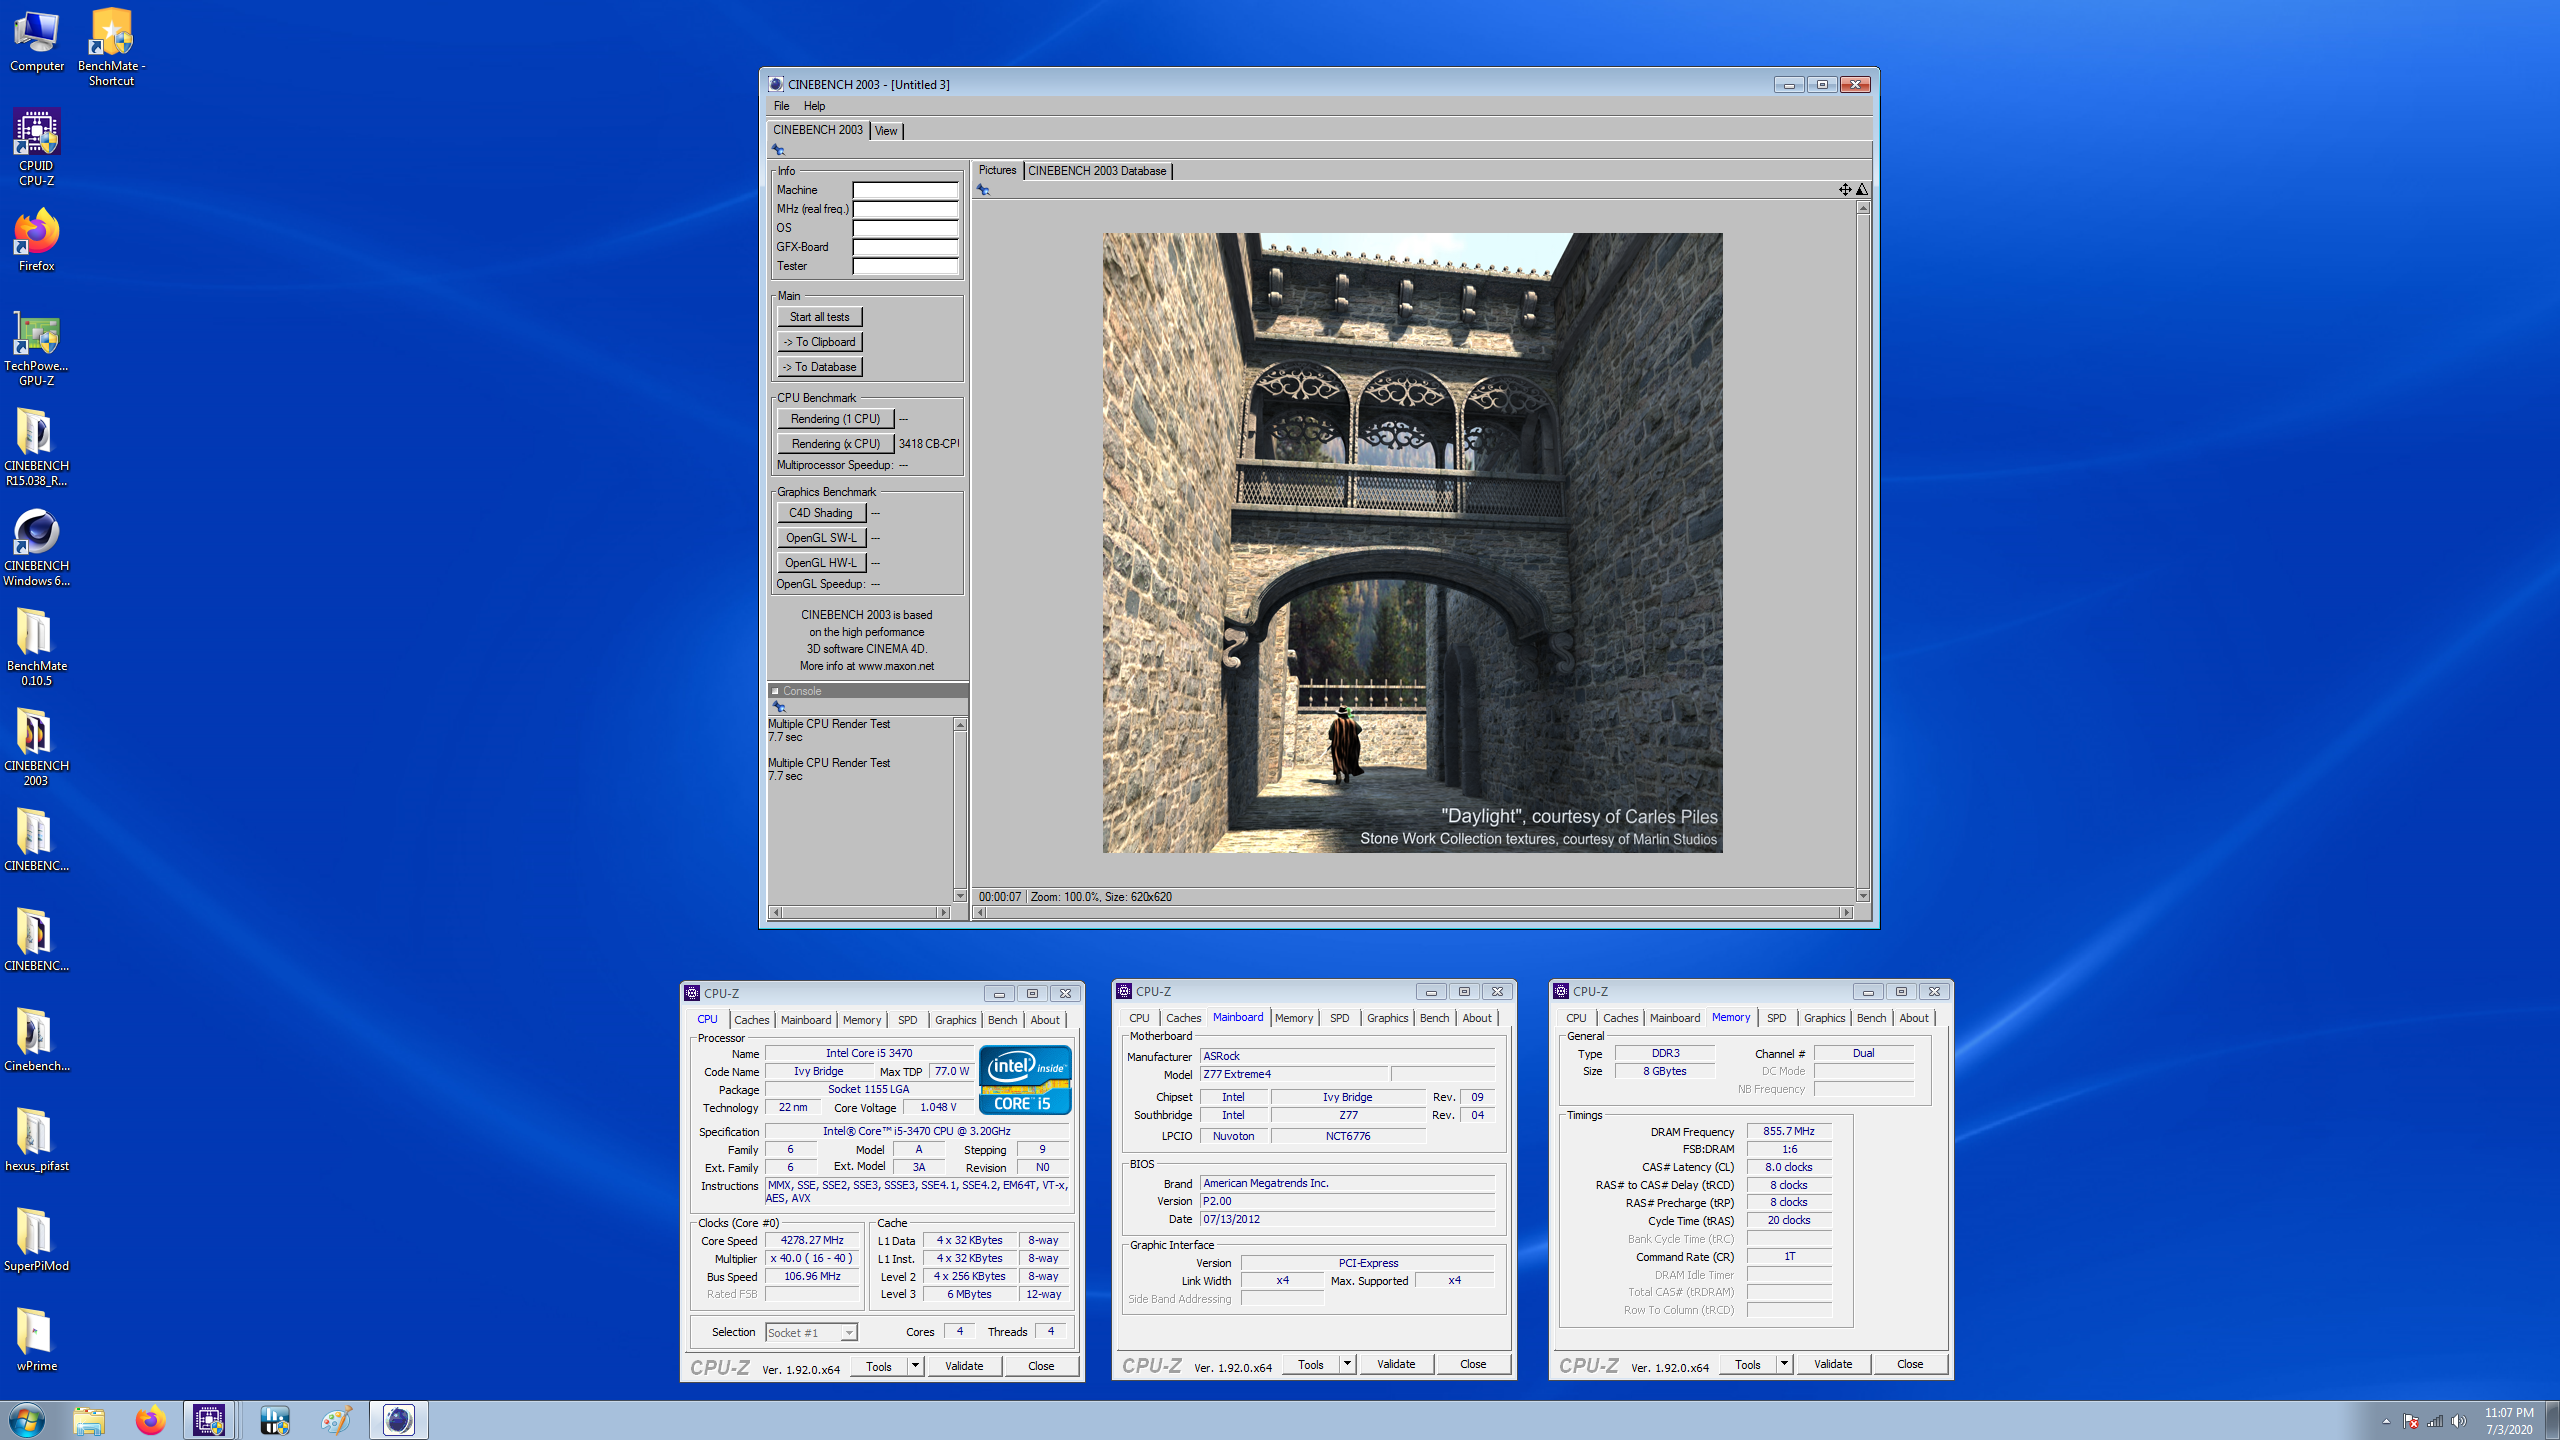Screen dimensions: 2560x1440
Task: Click the zoom triangle icon in picture viewer
Action: click(1862, 190)
